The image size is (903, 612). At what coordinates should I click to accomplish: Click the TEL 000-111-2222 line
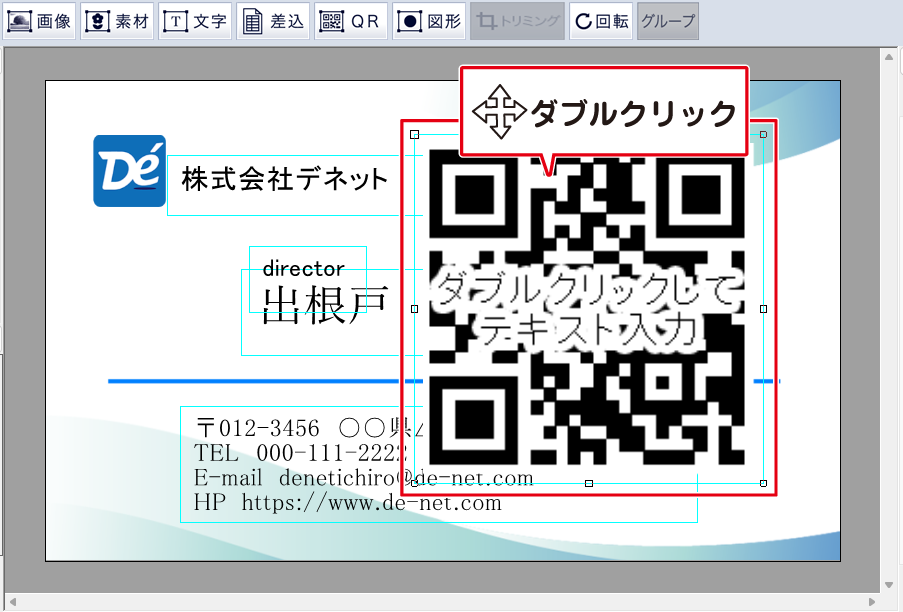click(301, 453)
